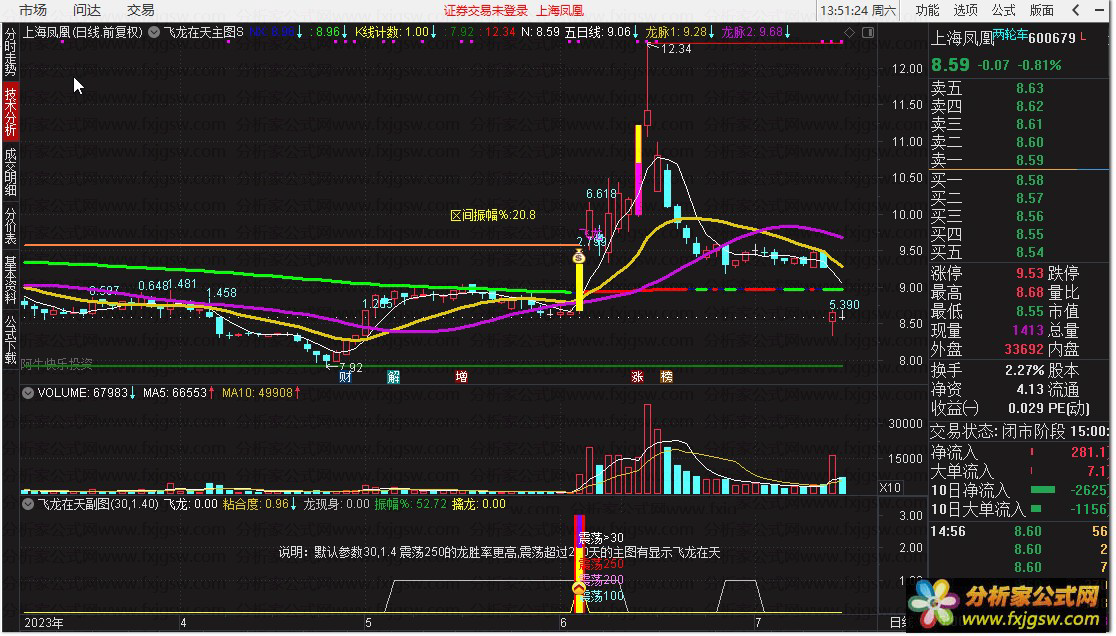The width and height of the screenshot is (1116, 636).
Task: Switch to 分时走势 sidebar tab
Action: (10, 53)
